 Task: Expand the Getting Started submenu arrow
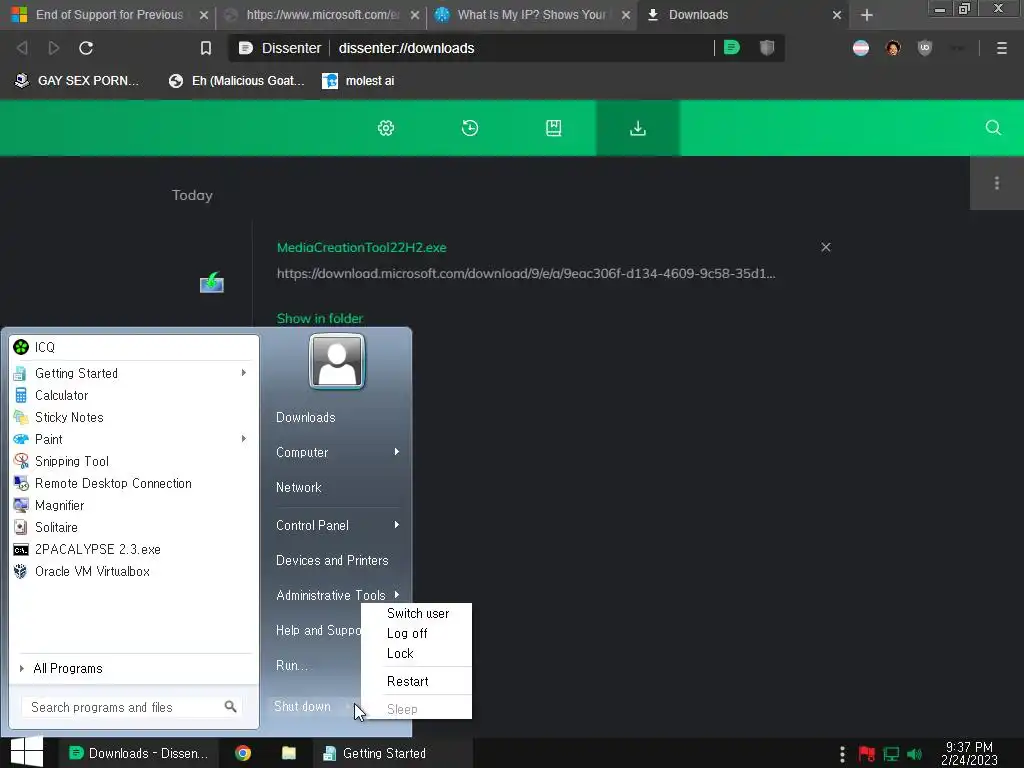pyautogui.click(x=244, y=373)
